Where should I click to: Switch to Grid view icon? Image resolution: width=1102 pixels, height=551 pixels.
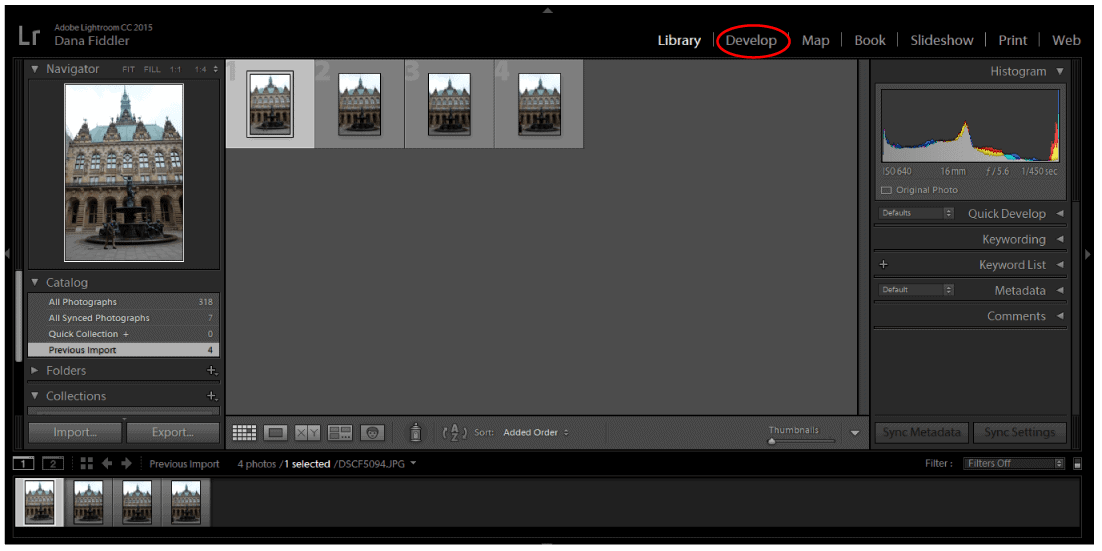pyautogui.click(x=244, y=433)
